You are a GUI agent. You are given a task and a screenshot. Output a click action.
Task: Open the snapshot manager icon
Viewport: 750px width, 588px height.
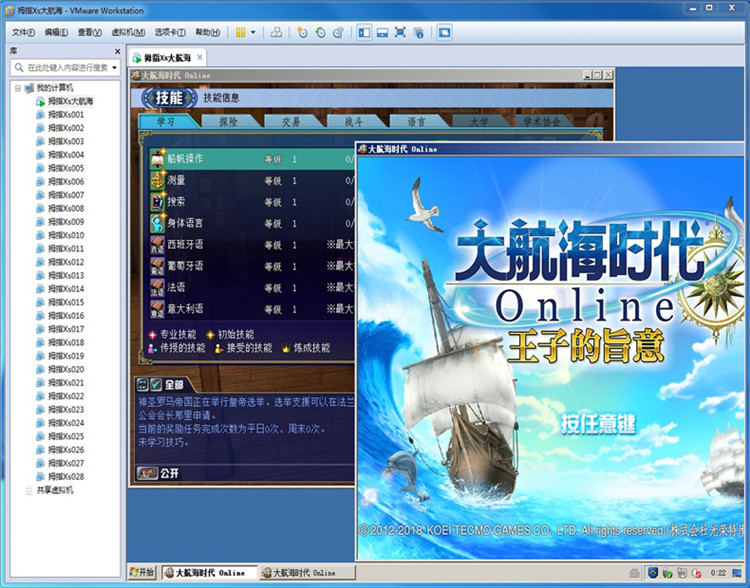(338, 33)
